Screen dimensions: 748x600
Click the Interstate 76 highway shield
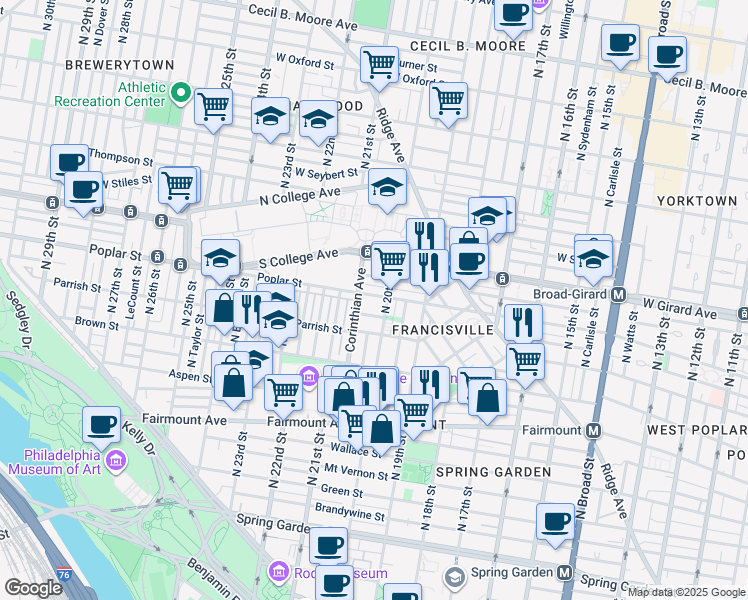tap(64, 573)
